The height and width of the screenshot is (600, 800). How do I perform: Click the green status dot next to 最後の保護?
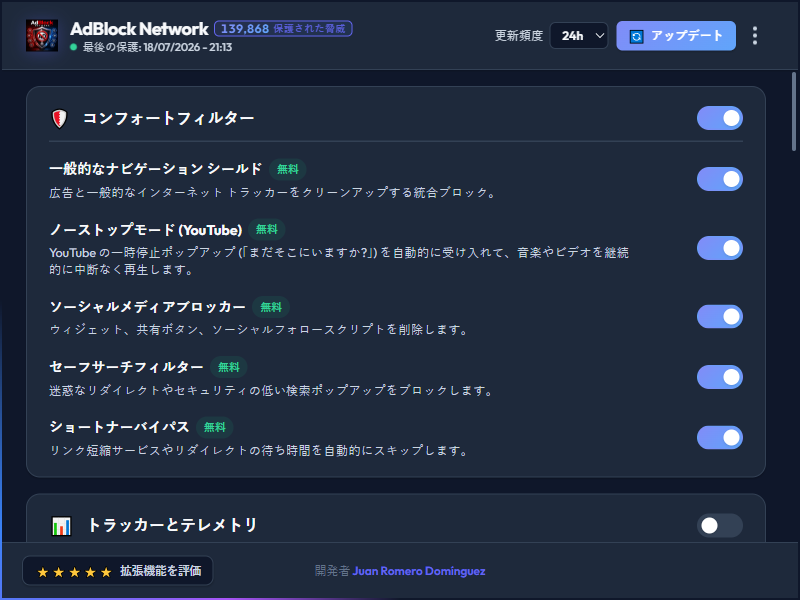(x=73, y=47)
